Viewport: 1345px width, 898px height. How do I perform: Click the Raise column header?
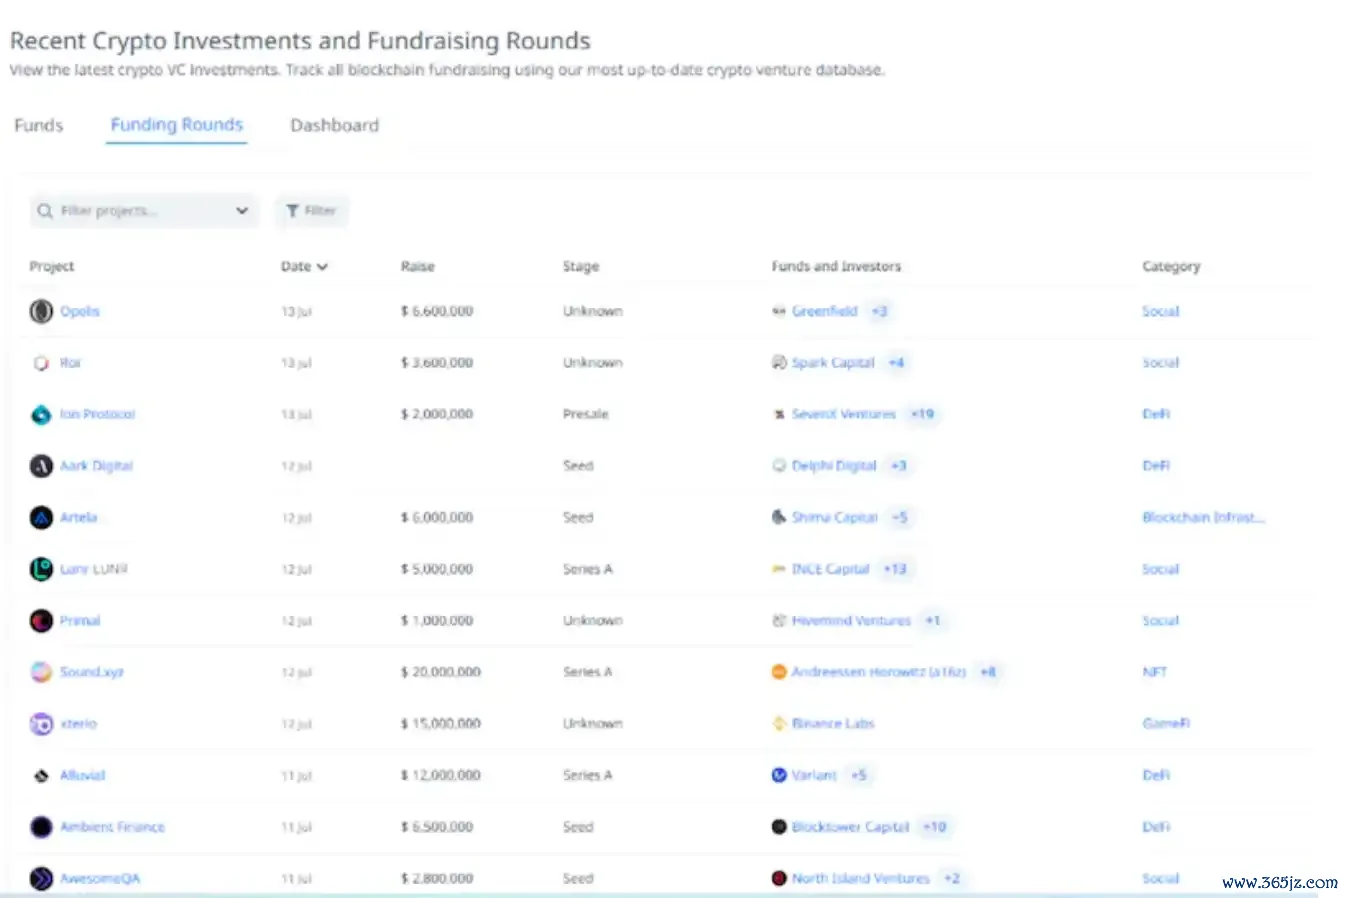click(x=418, y=267)
